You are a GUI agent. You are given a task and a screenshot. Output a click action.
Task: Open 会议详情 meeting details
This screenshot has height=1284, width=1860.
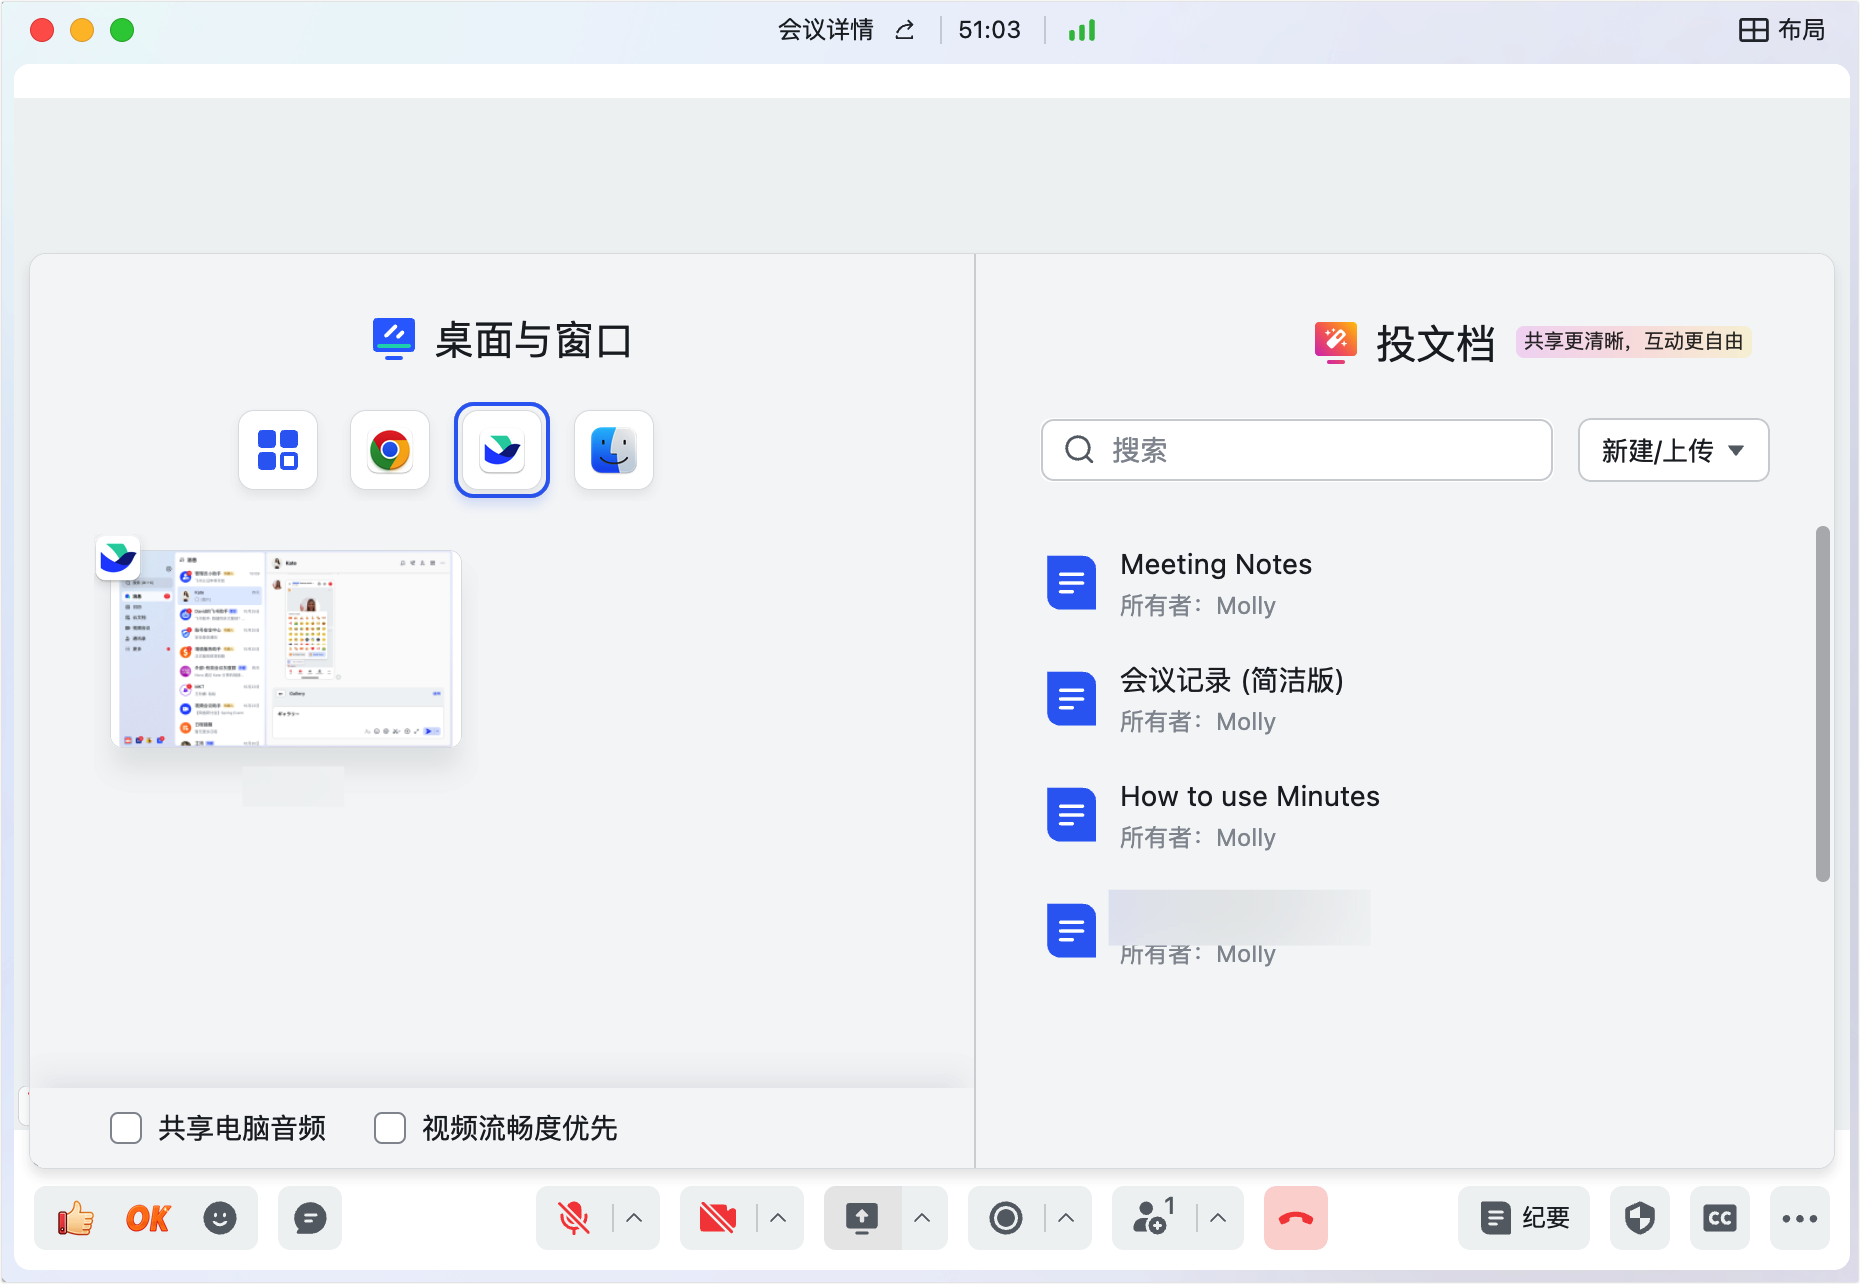coord(824,30)
